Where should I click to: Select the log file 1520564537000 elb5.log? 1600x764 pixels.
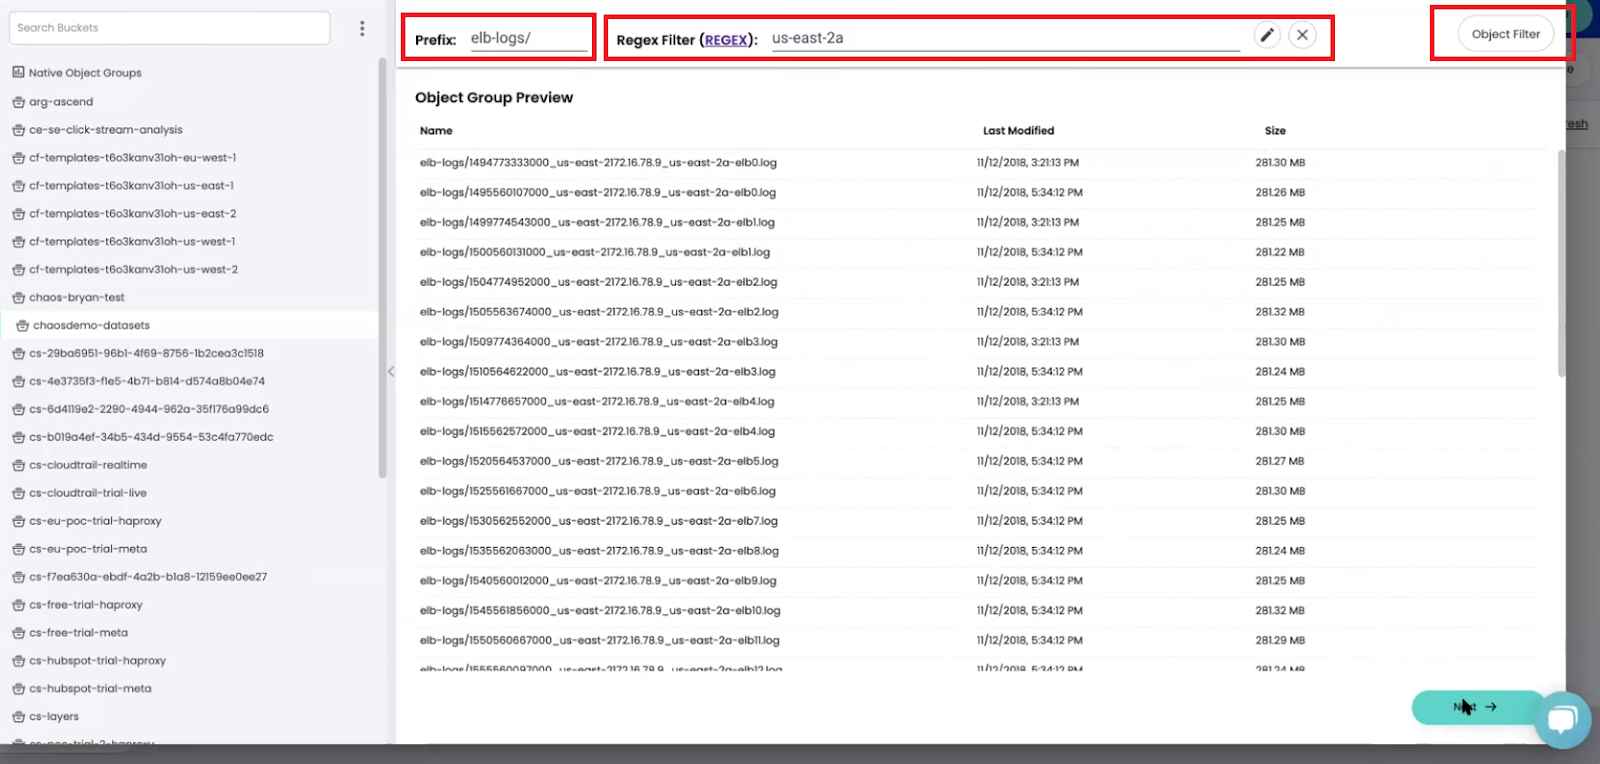click(599, 462)
